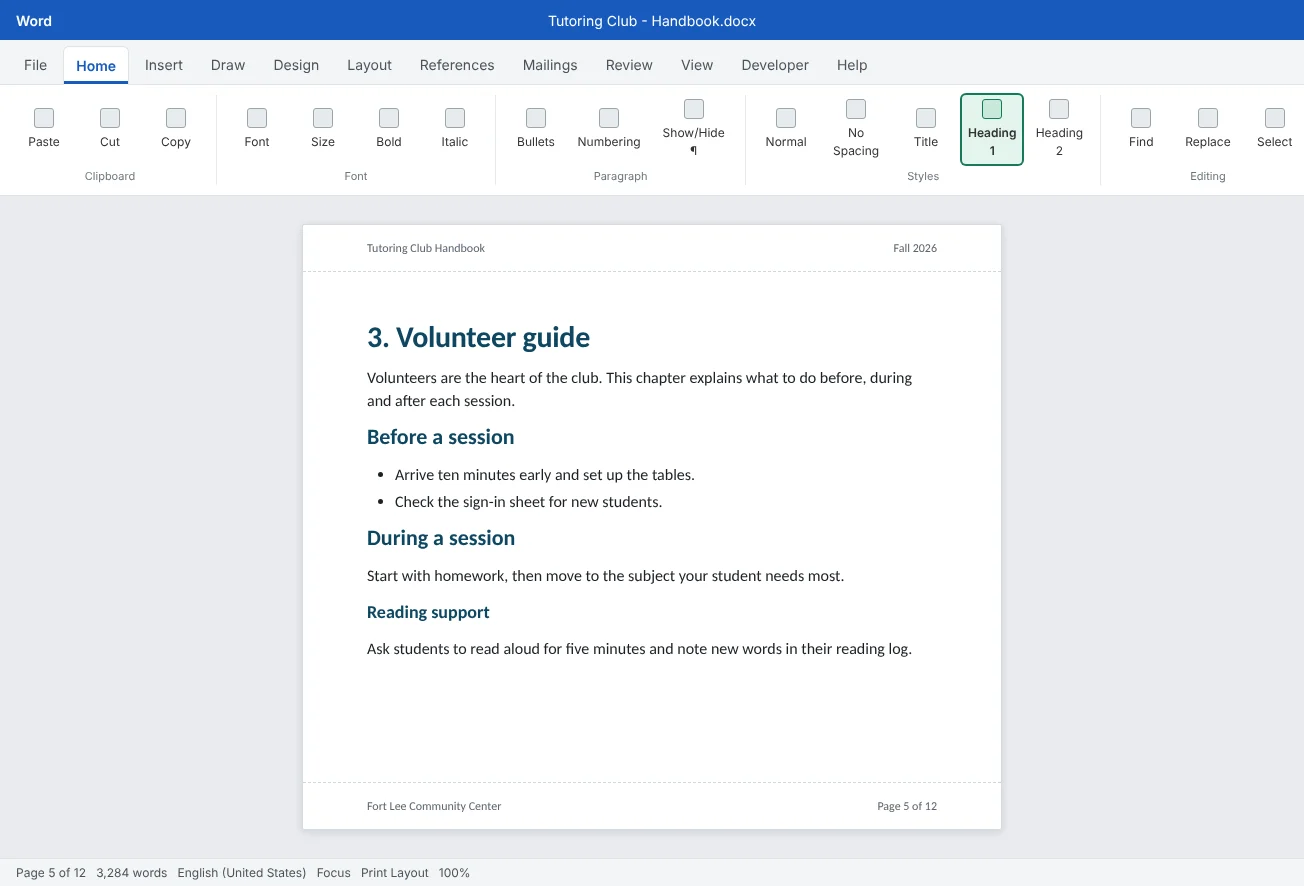Click the 100% zoom level

pos(454,873)
